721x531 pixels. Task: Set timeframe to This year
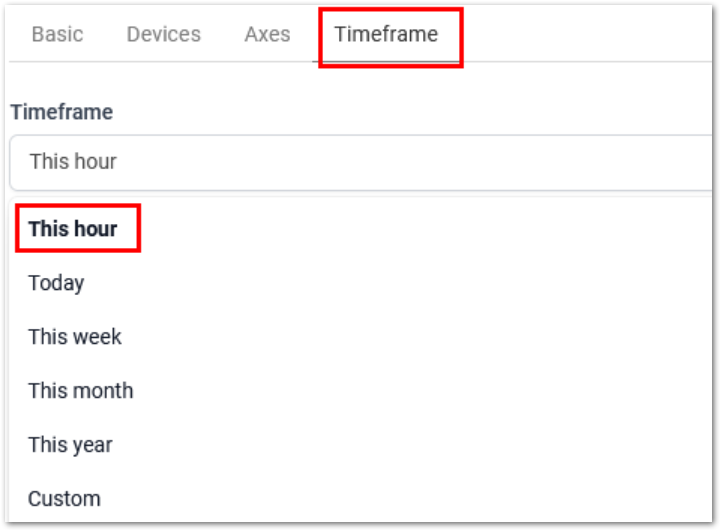click(70, 445)
